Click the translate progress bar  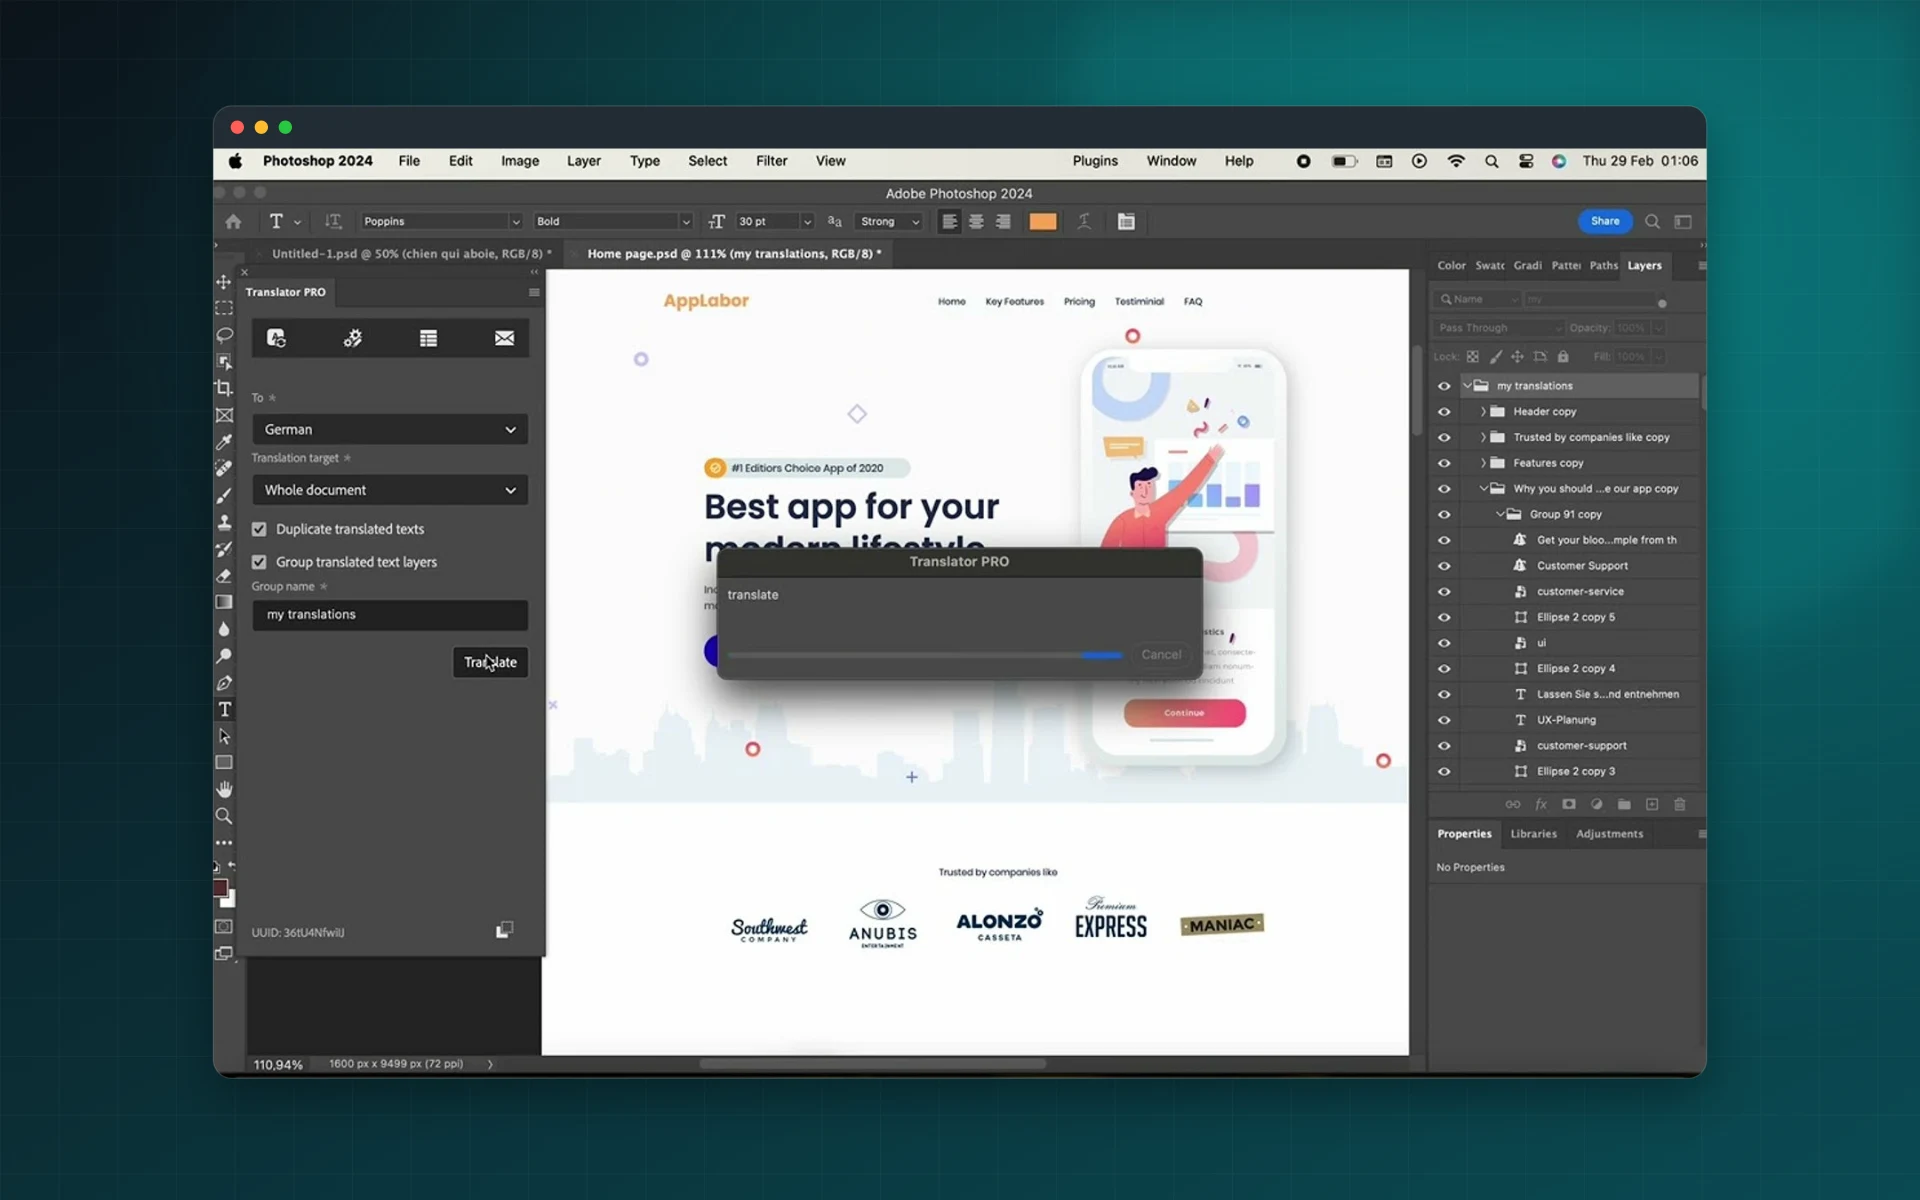[925, 655]
